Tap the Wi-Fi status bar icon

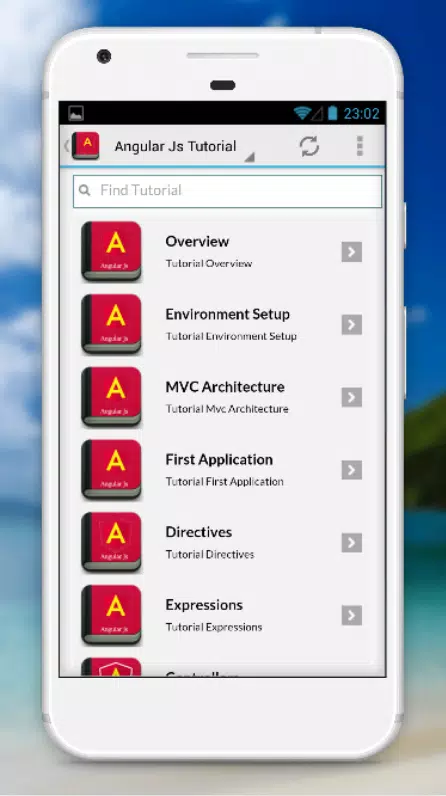click(302, 113)
